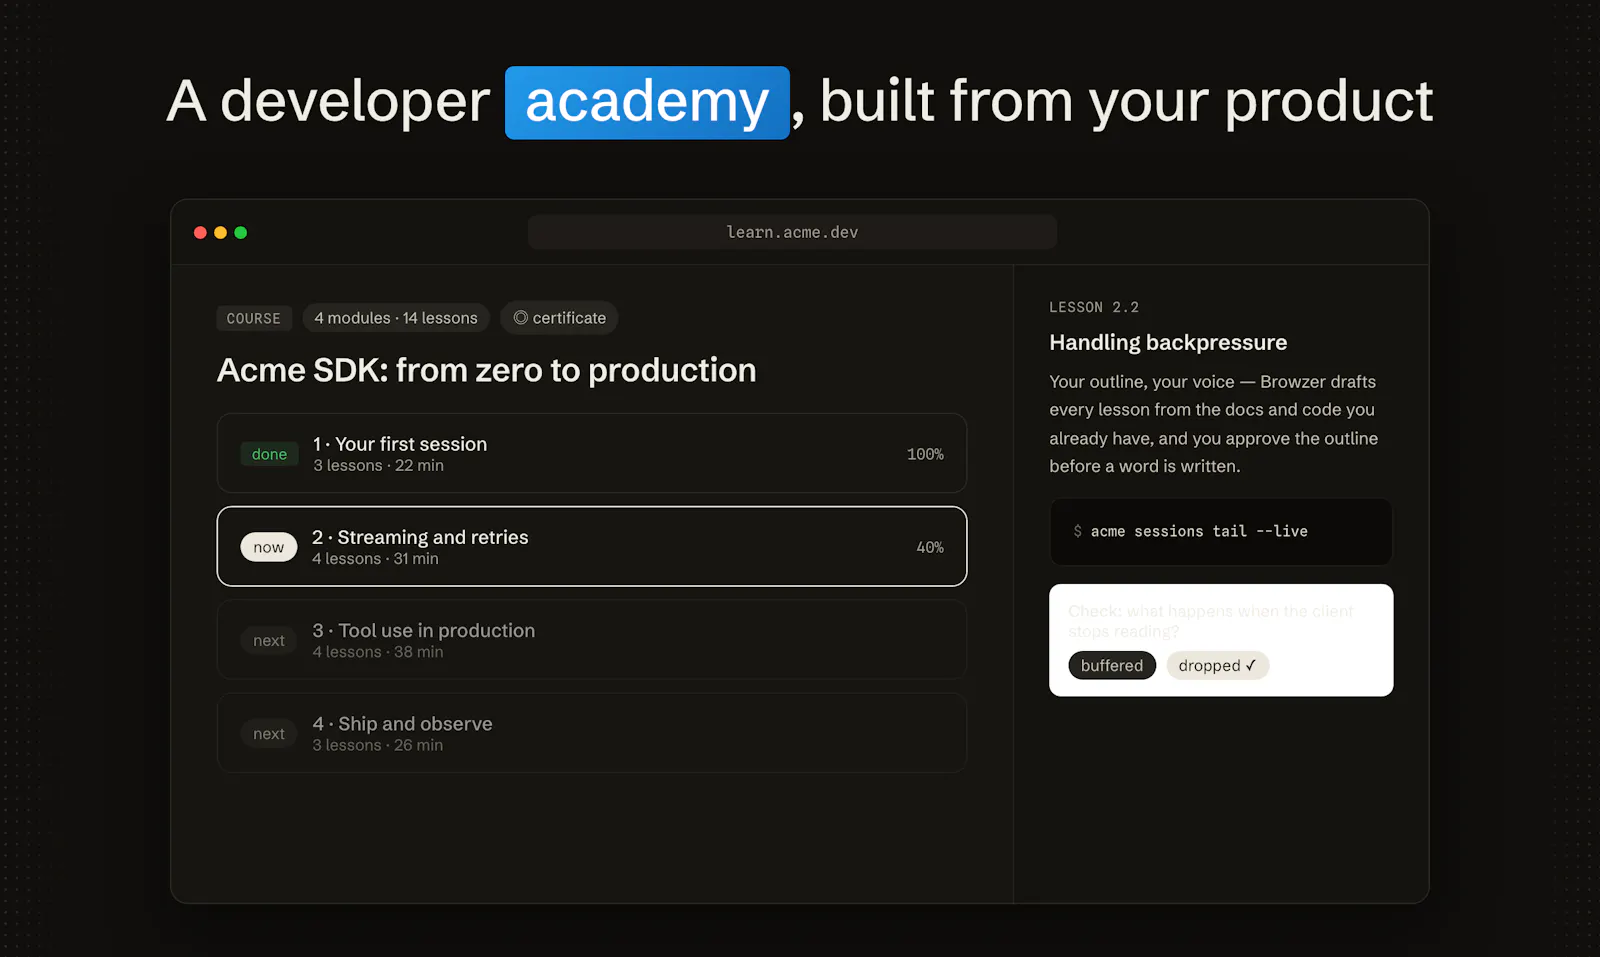Screen dimensions: 1600x957
Task: Click the 'next' badge on Ship and observe
Action: pyautogui.click(x=269, y=733)
